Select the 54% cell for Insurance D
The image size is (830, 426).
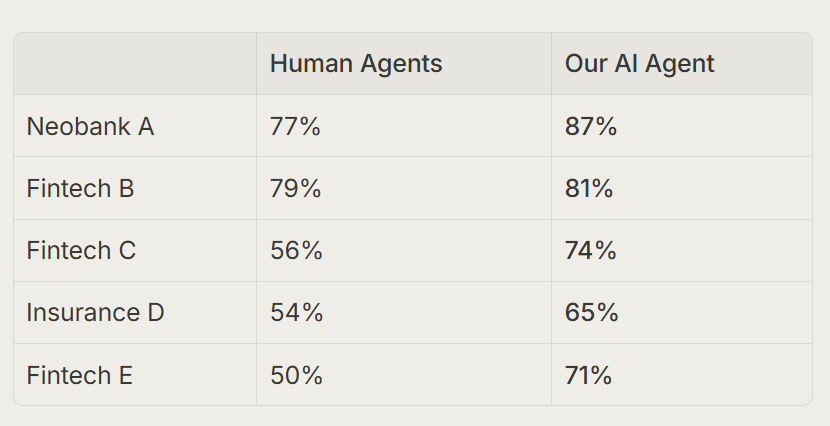click(x=404, y=312)
